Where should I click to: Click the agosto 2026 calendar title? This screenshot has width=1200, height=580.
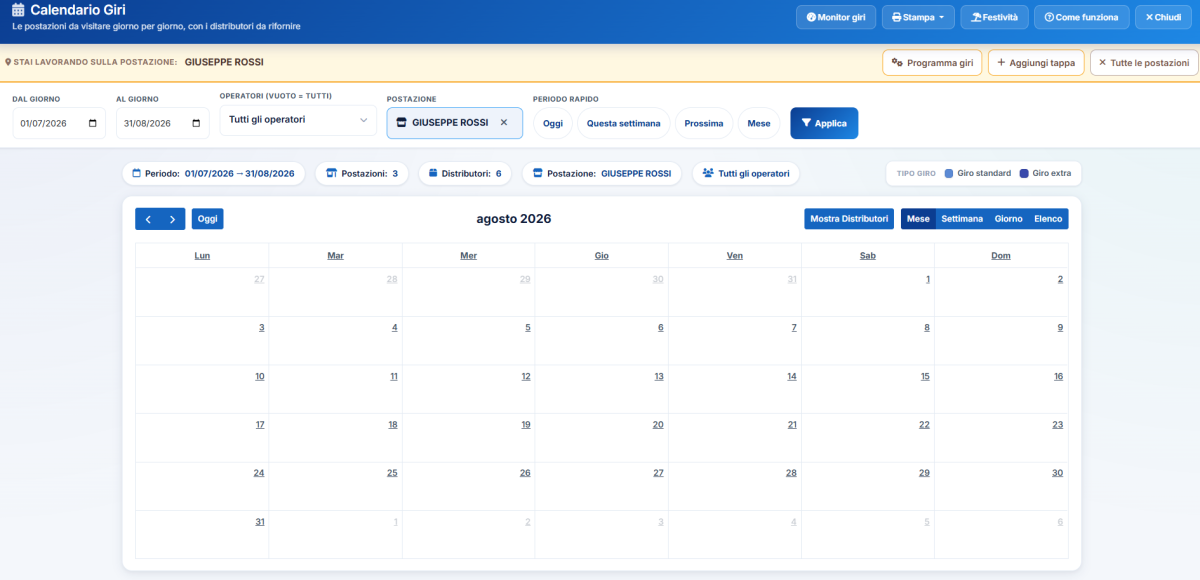pos(513,219)
